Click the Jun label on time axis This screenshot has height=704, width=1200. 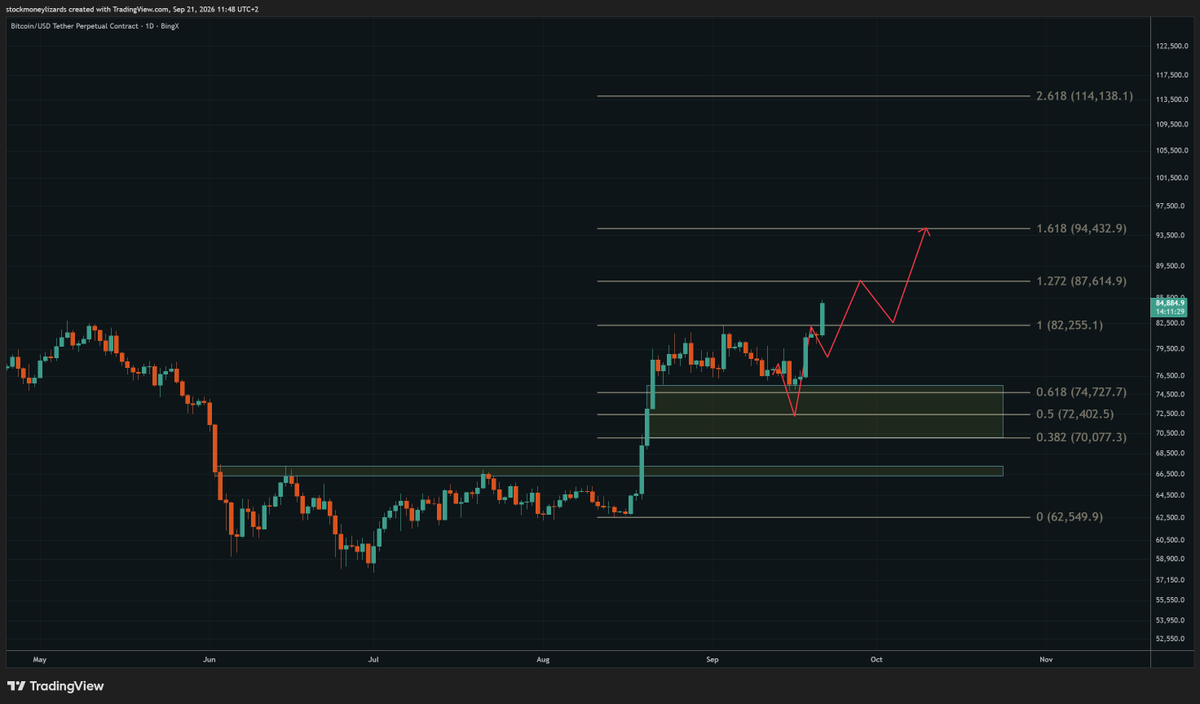(x=208, y=660)
